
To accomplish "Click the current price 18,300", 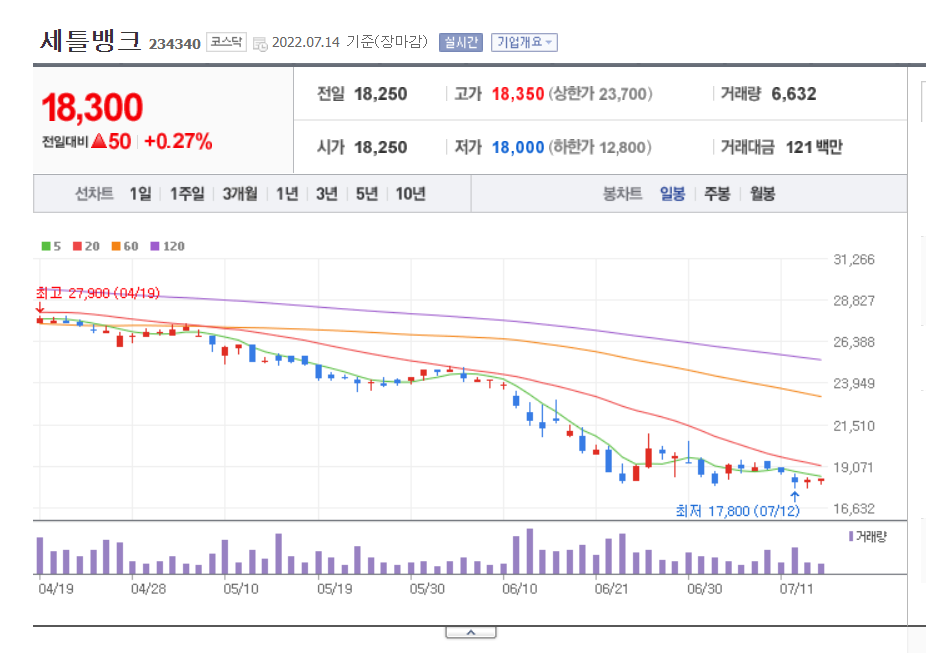I will [92, 107].
